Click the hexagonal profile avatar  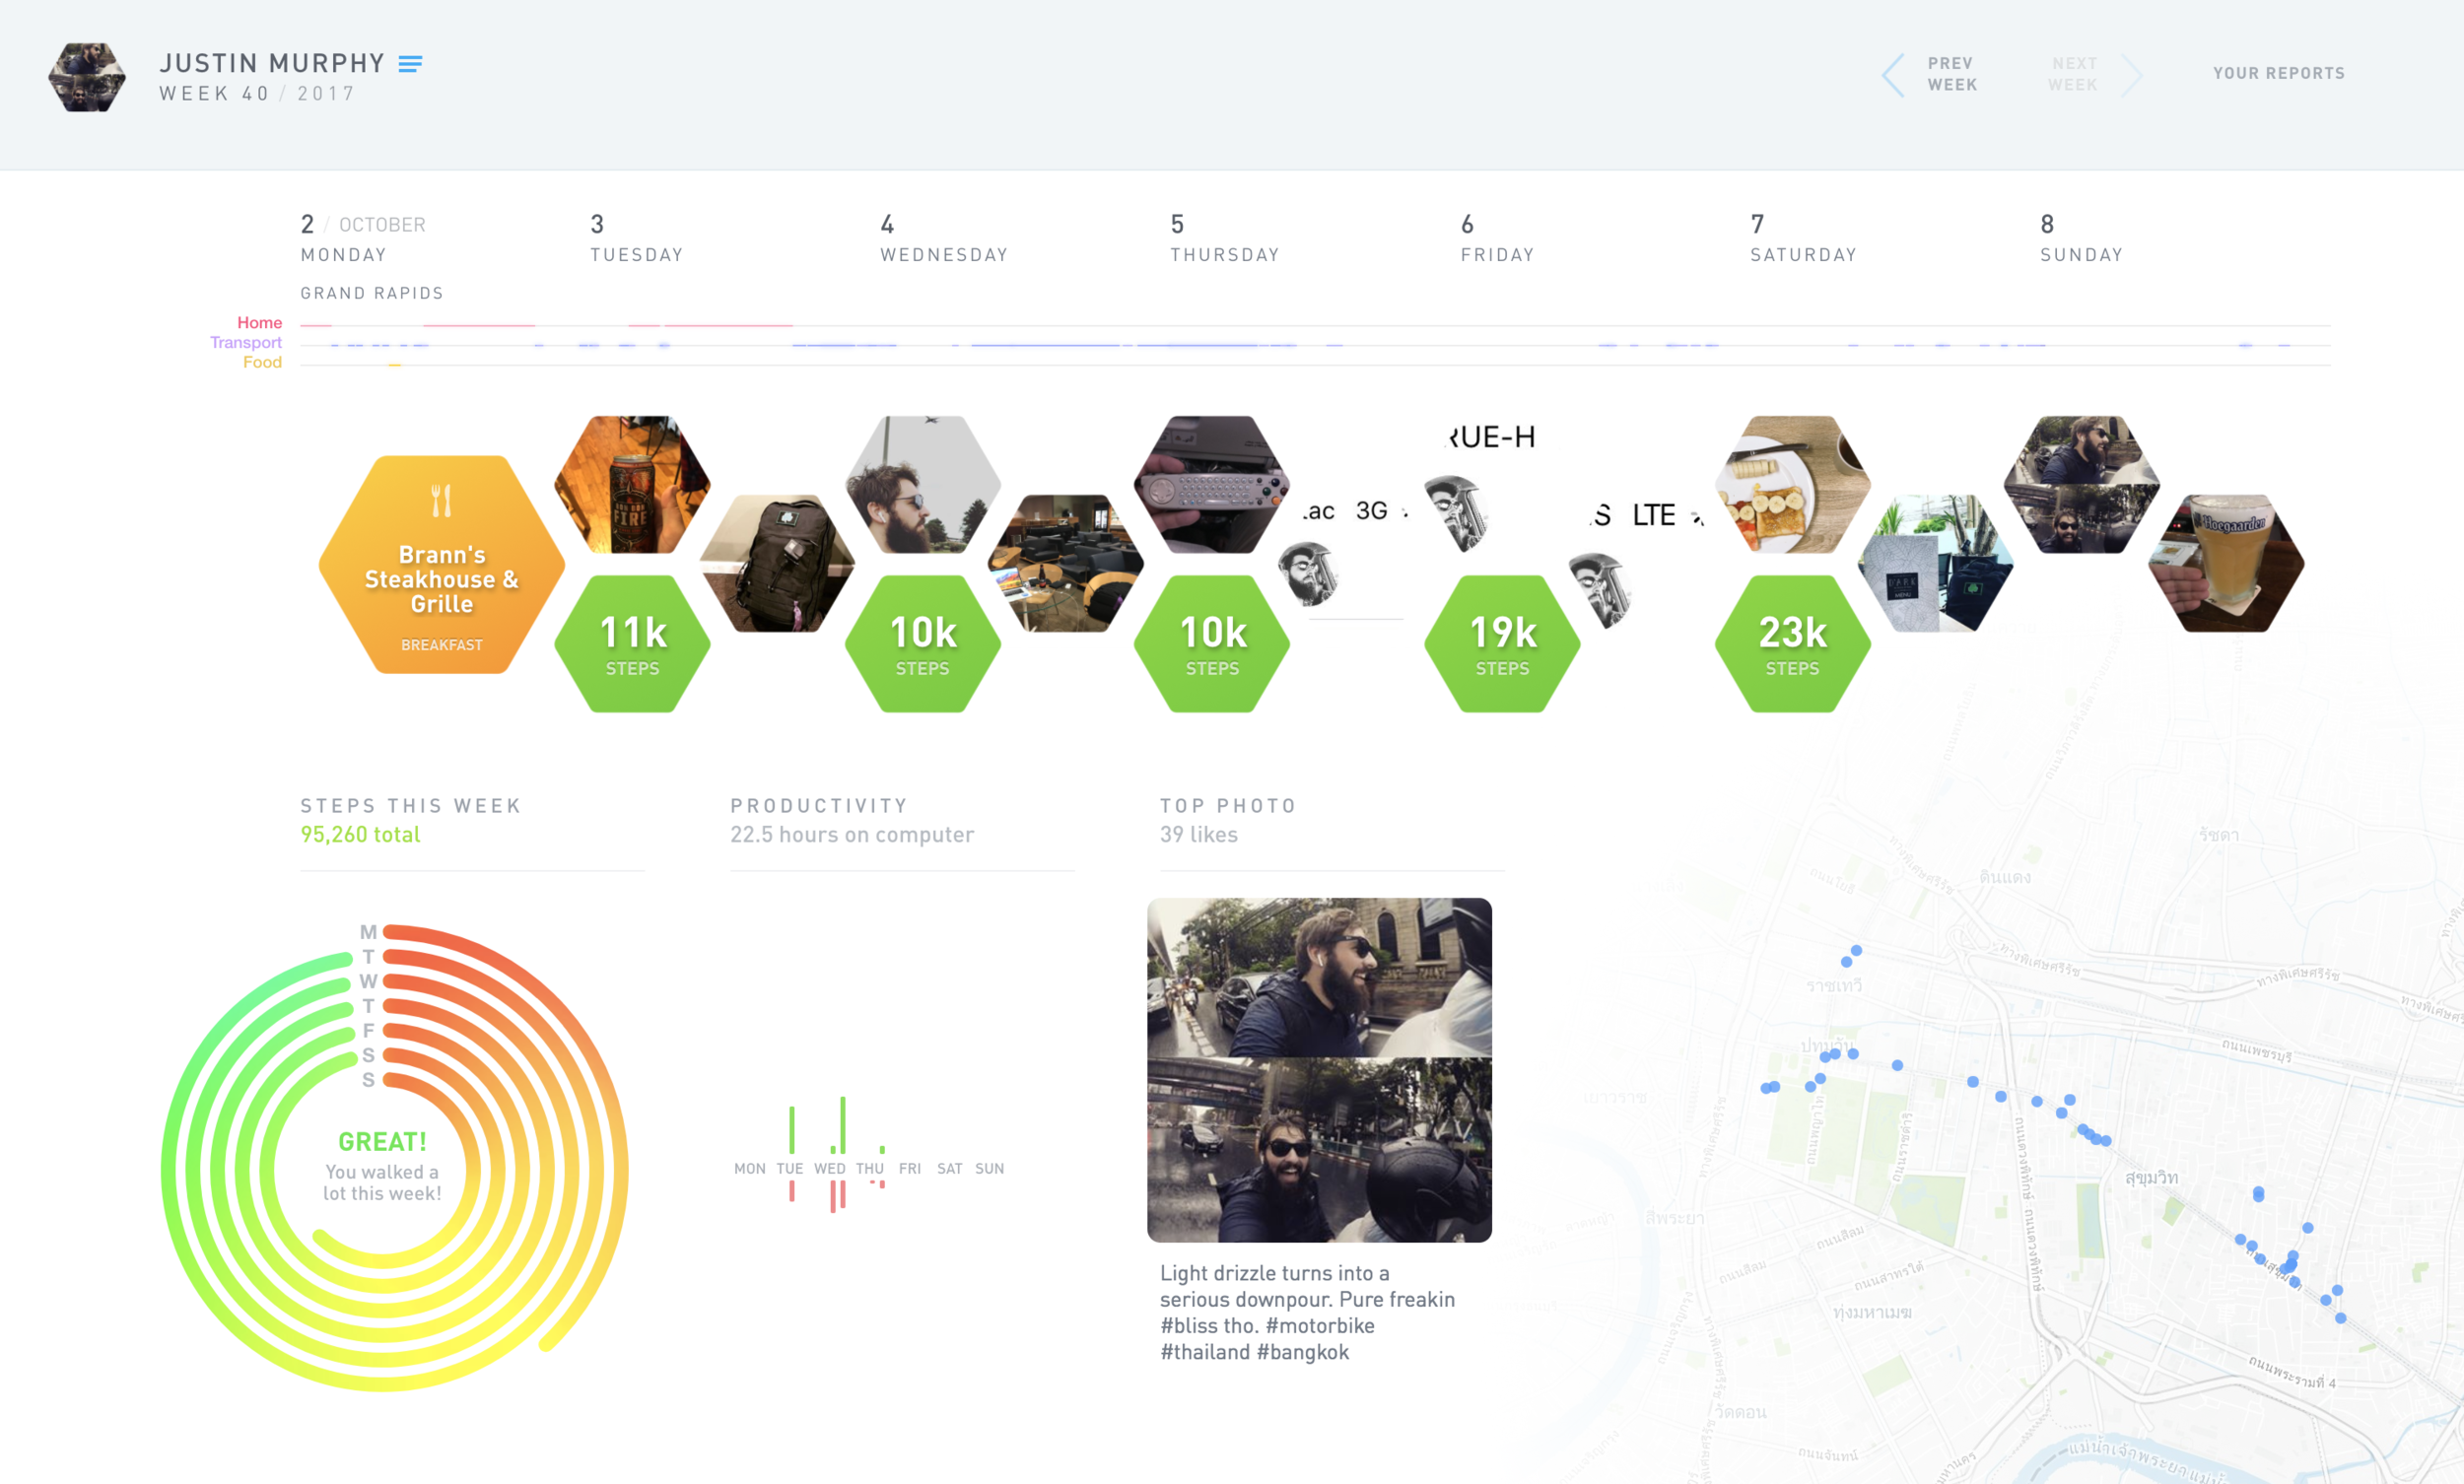coord(87,77)
